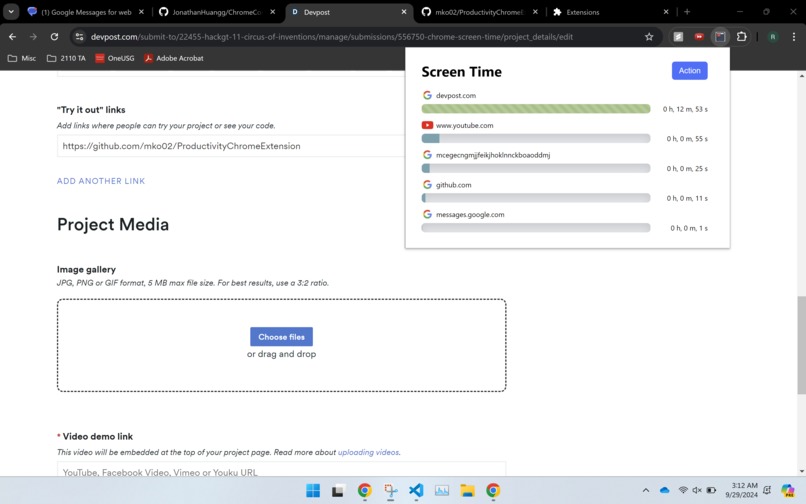Open the Extensions puzzle-piece menu
The image size is (806, 504).
pyautogui.click(x=742, y=37)
